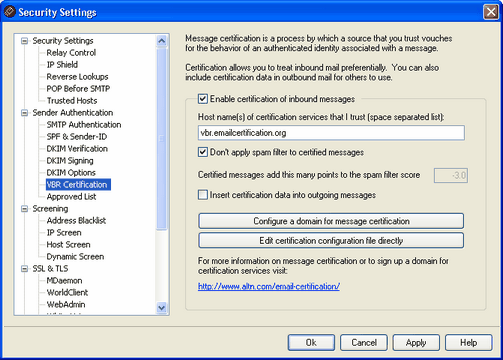Viewport: 503px width, 360px height.
Task: Toggle Enable certification of inbound messages
Action: tap(203, 99)
